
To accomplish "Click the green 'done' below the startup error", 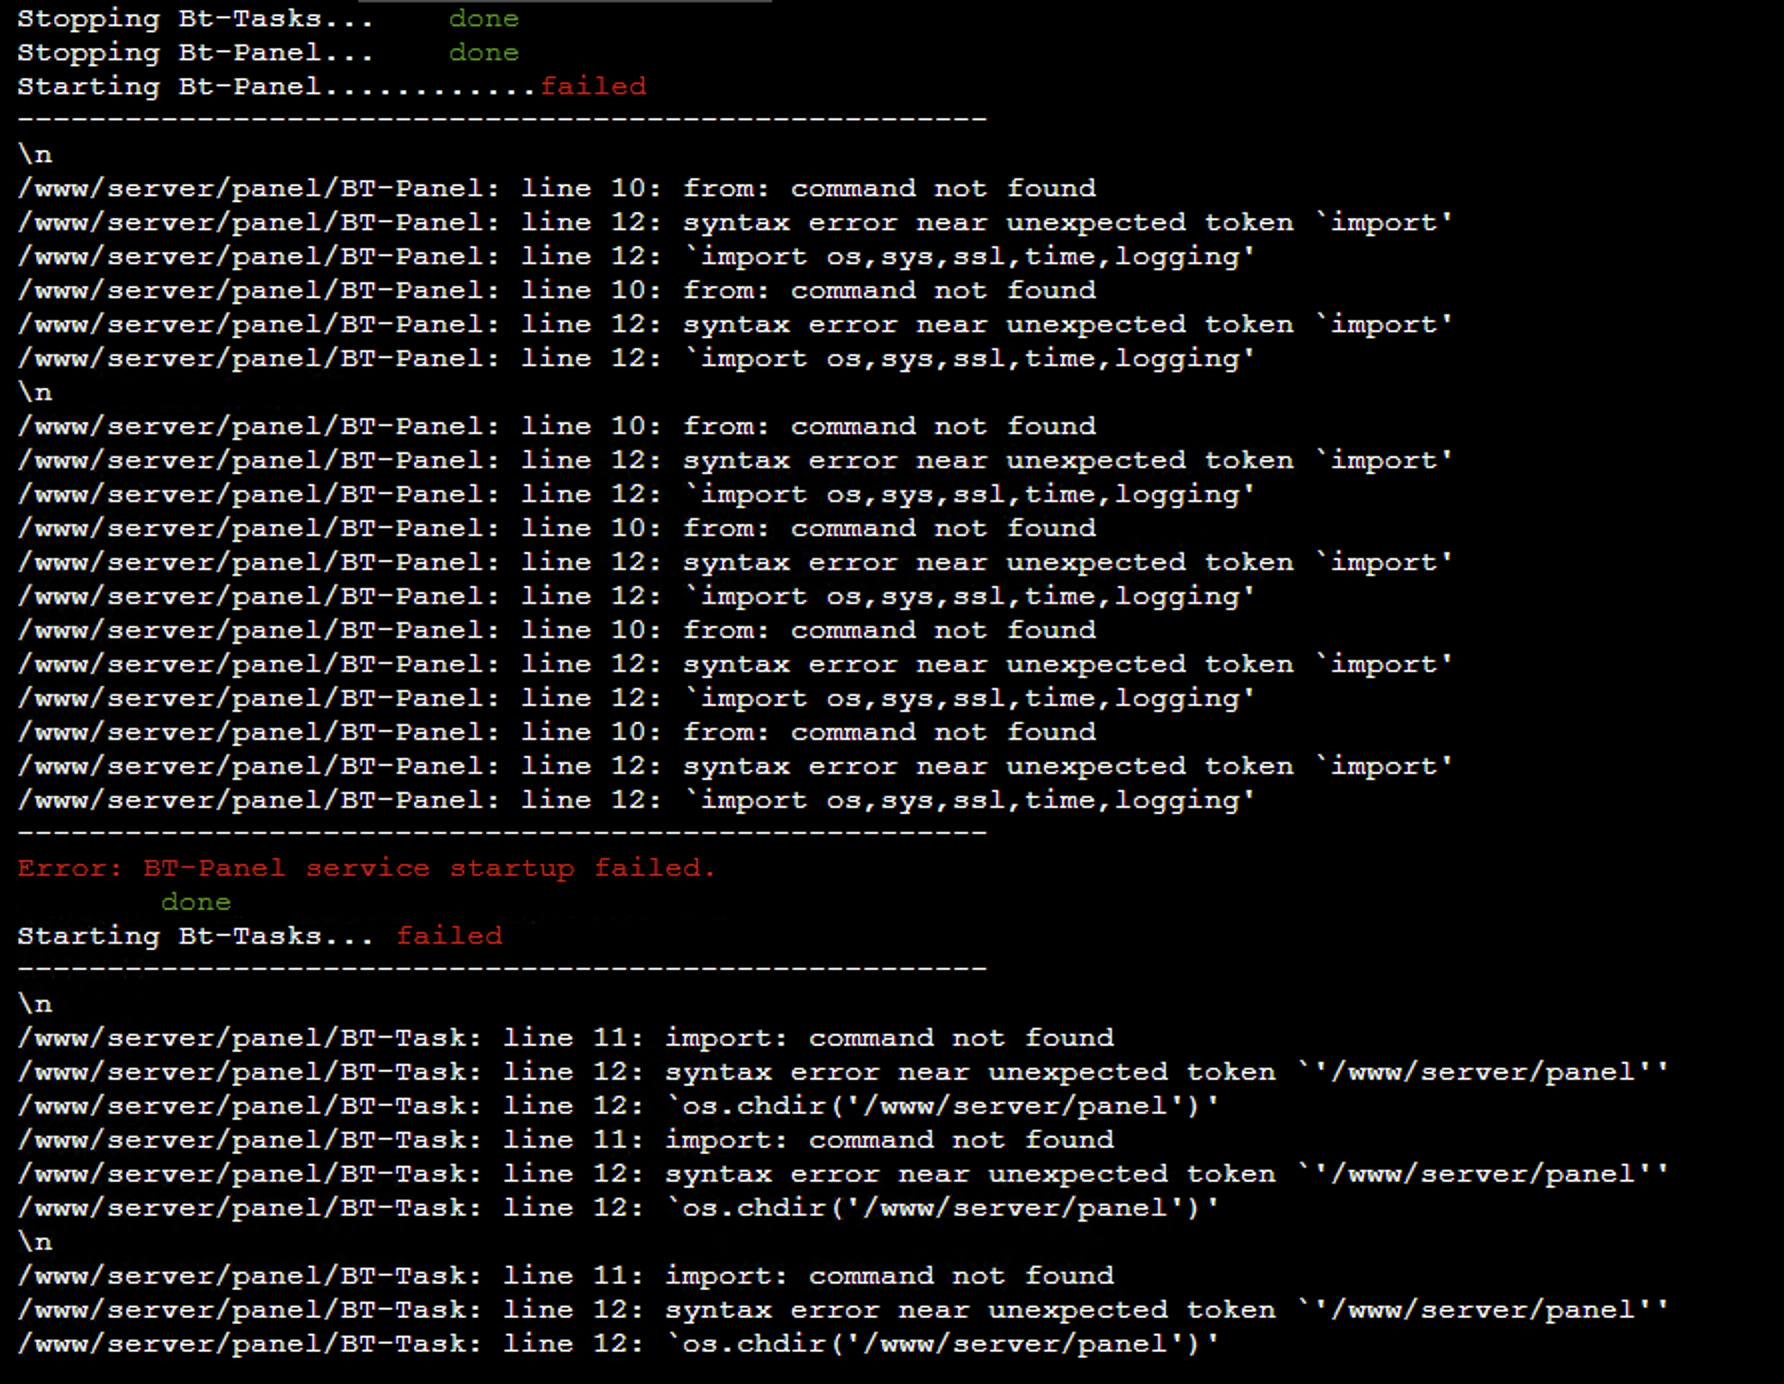I will 196,902.
